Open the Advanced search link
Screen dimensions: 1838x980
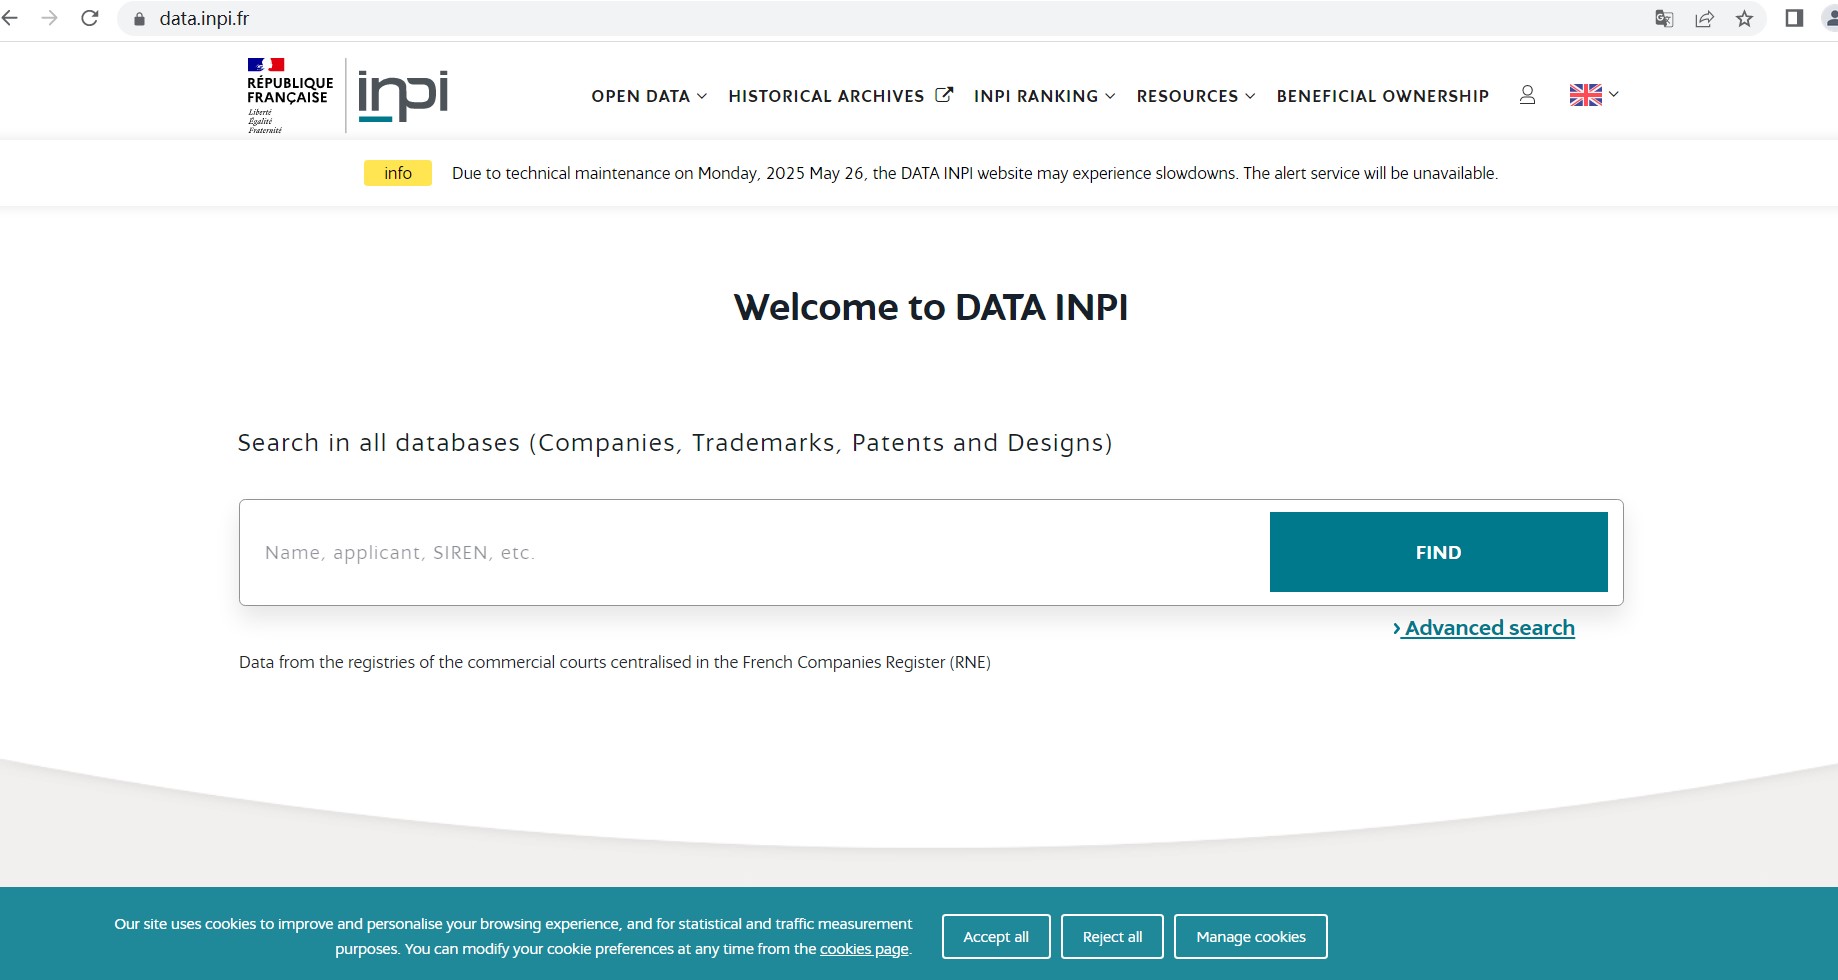[1484, 628]
